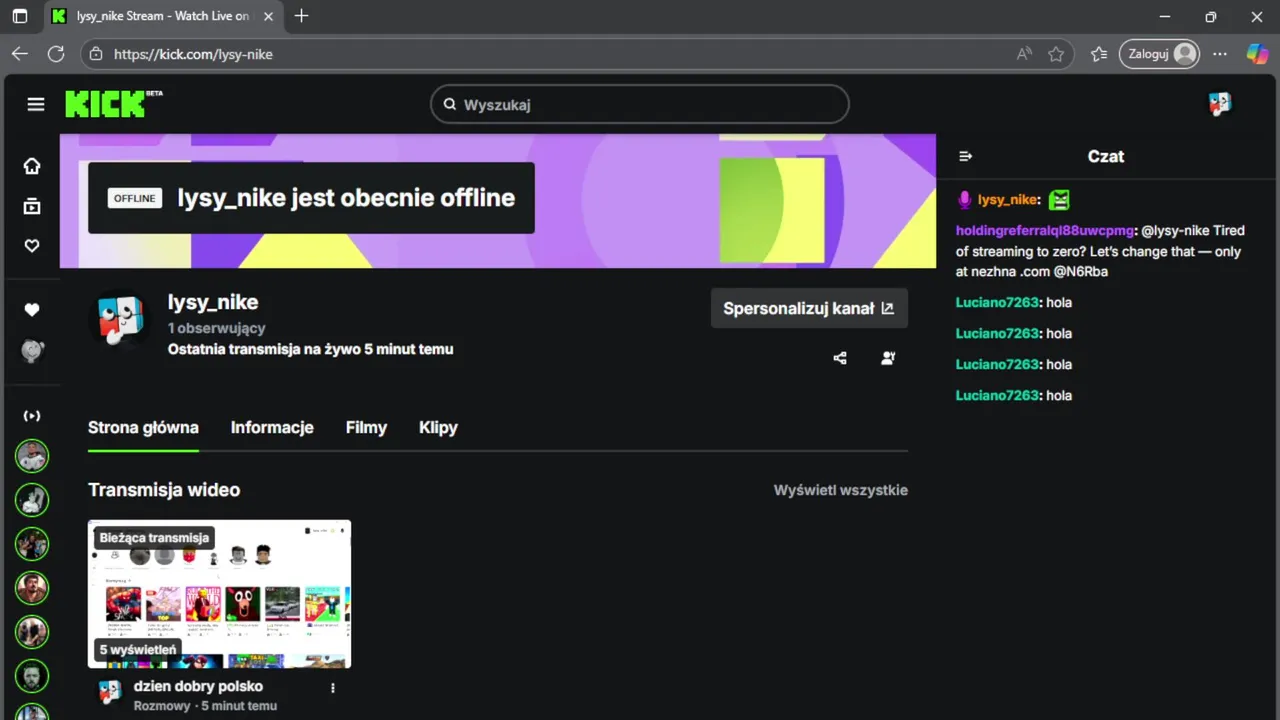
Task: Open browser Settings and more menu
Action: point(1220,54)
